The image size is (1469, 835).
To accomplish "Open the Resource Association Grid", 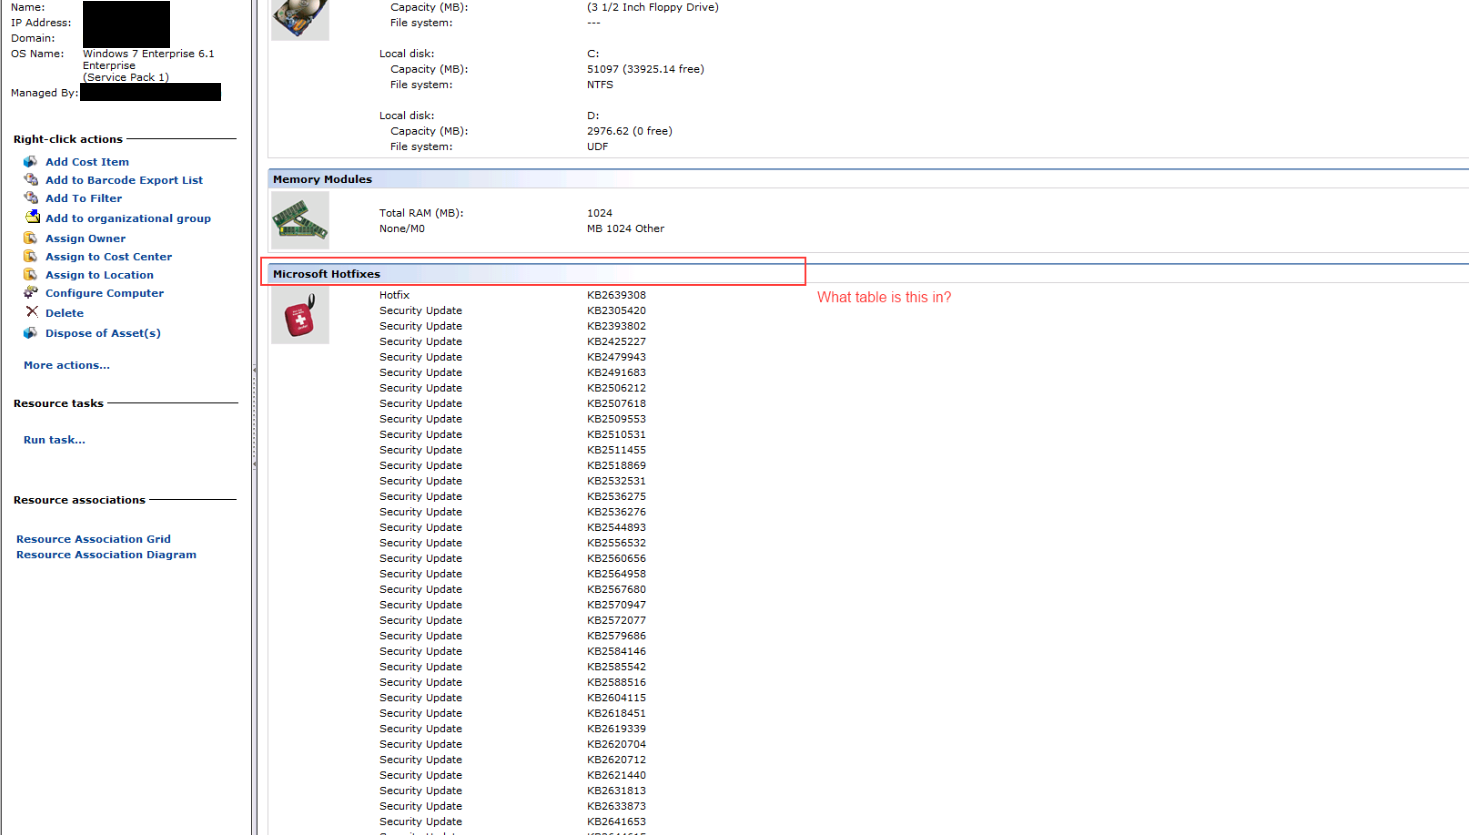I will [x=93, y=539].
